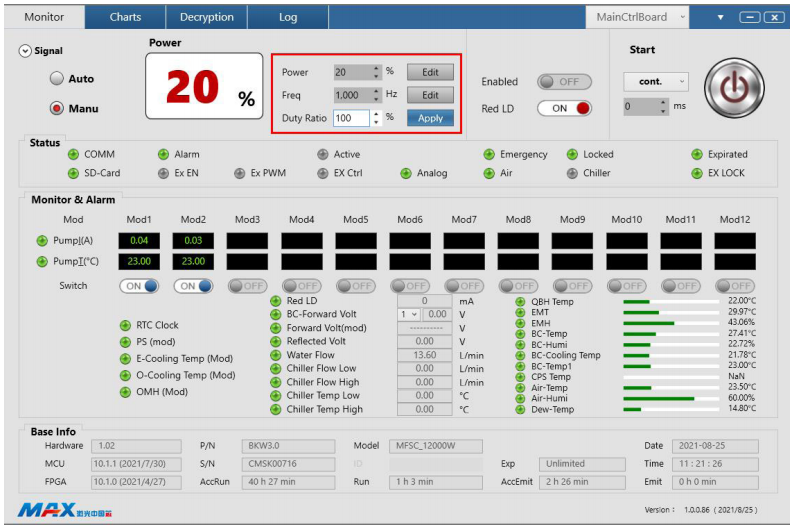Click the Duty Ratio input field
Image resolution: width=793 pixels, height=528 pixels.
(351, 118)
